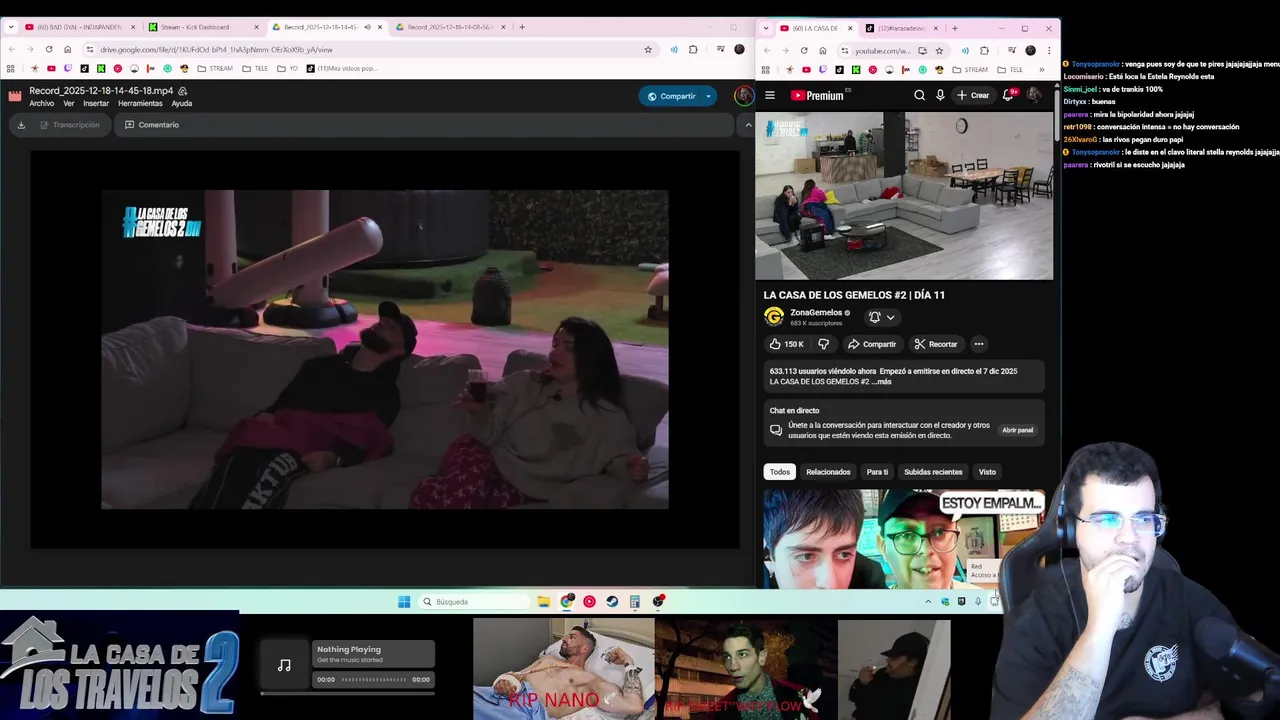Select the Subidas recientes filter chip
The width and height of the screenshot is (1280, 720).
tap(933, 472)
